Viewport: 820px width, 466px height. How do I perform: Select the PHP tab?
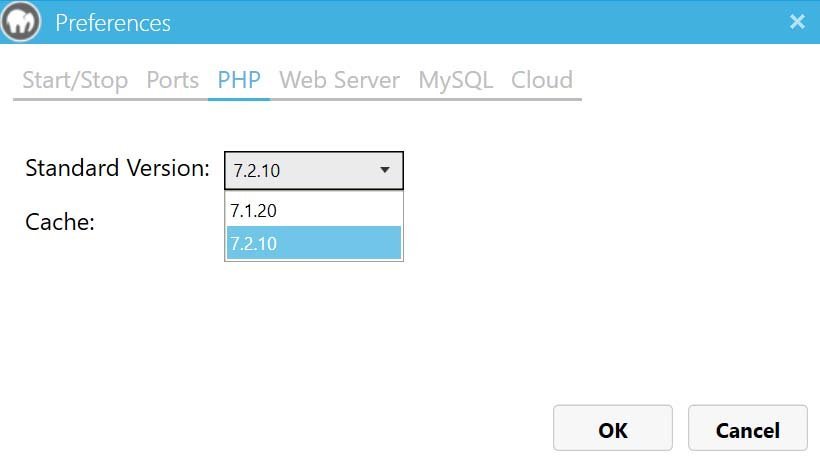click(x=239, y=80)
